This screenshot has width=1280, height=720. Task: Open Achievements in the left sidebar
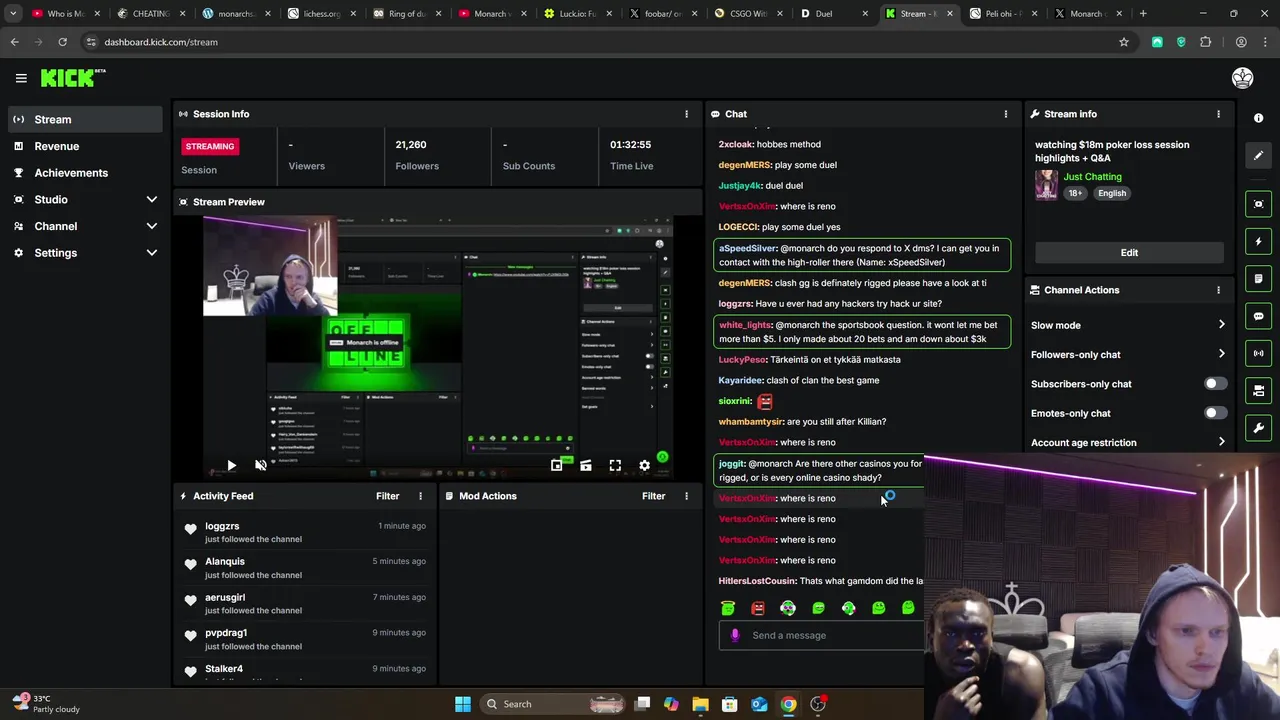coord(85,173)
